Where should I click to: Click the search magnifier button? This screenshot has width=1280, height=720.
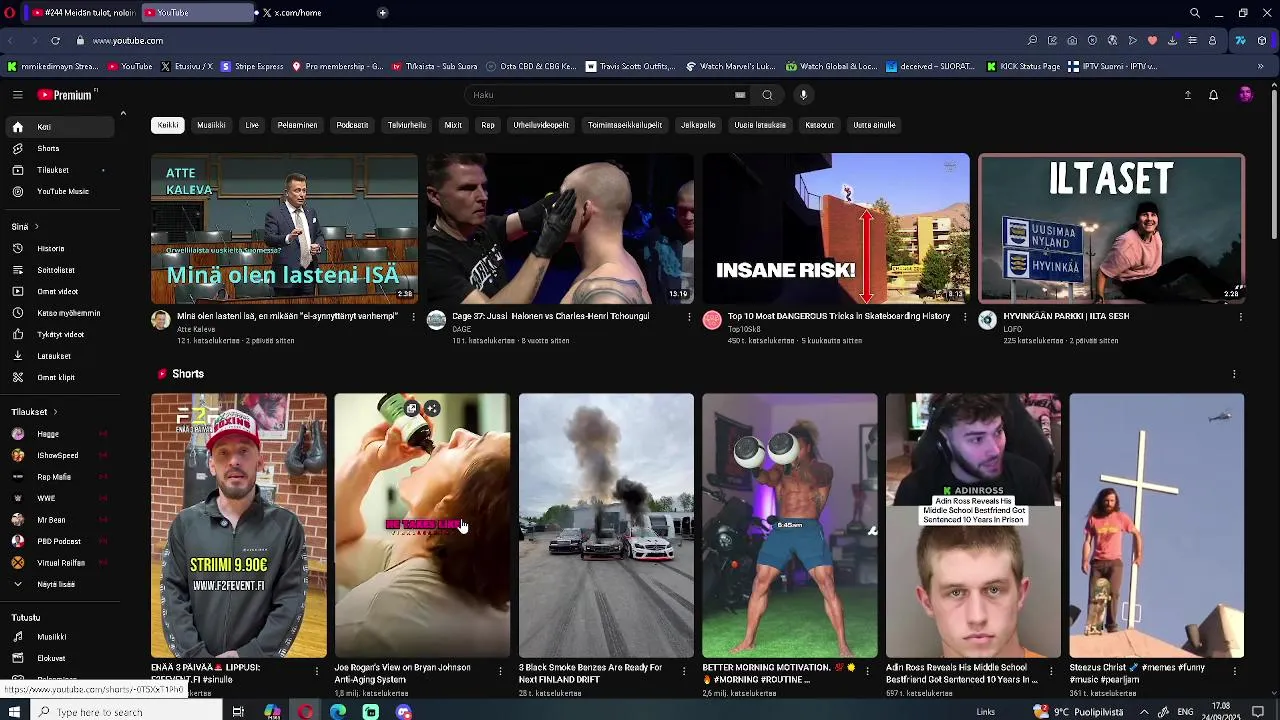(x=767, y=95)
